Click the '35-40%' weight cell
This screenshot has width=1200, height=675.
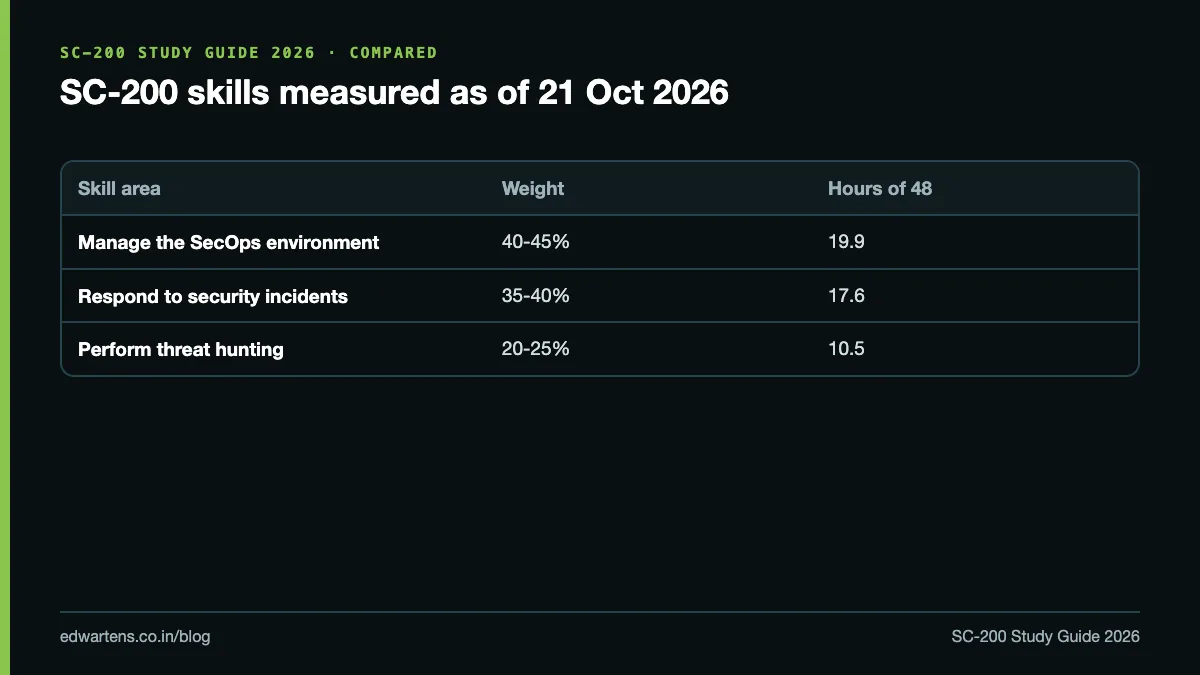[536, 296]
